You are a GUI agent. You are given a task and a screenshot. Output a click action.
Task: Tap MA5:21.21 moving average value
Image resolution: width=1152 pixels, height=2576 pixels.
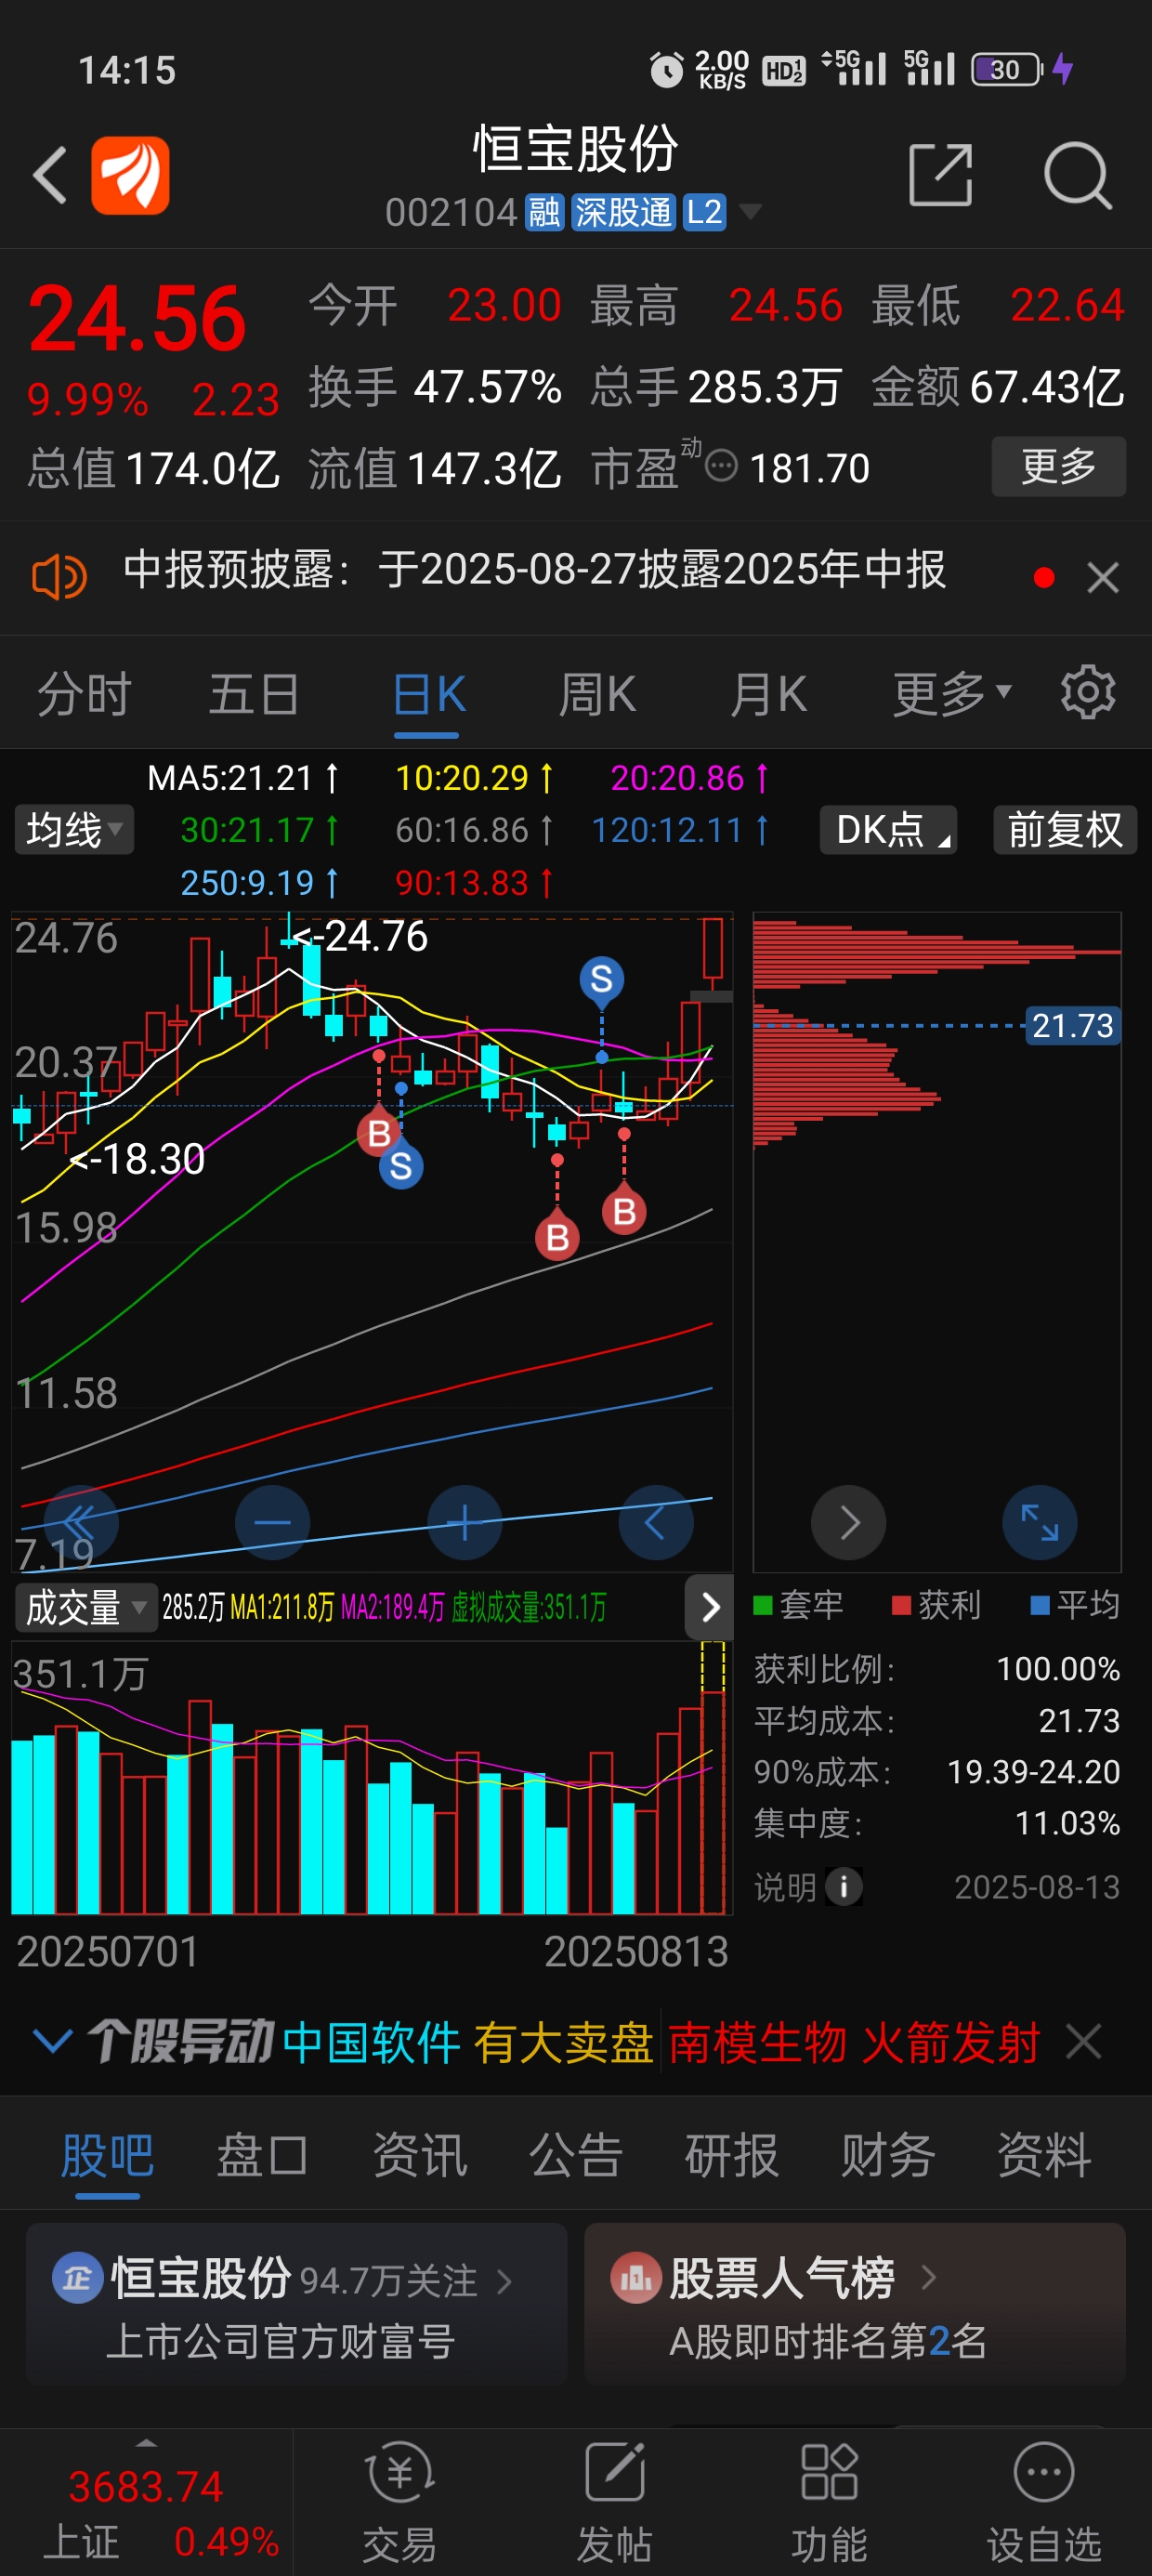point(243,778)
